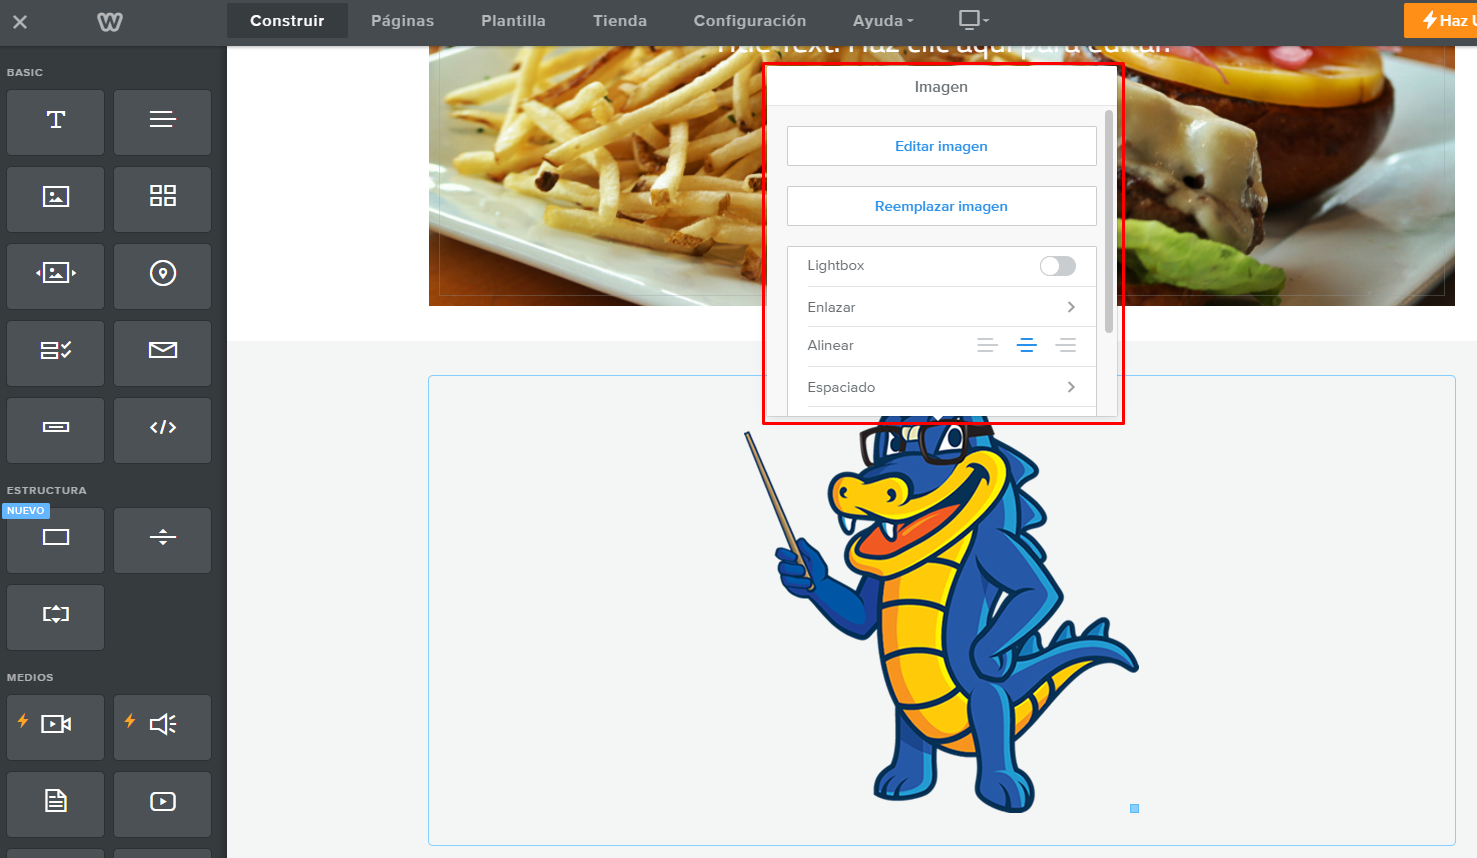Select the Newsletter envelope element tile
Image resolution: width=1477 pixels, height=858 pixels.
(162, 353)
